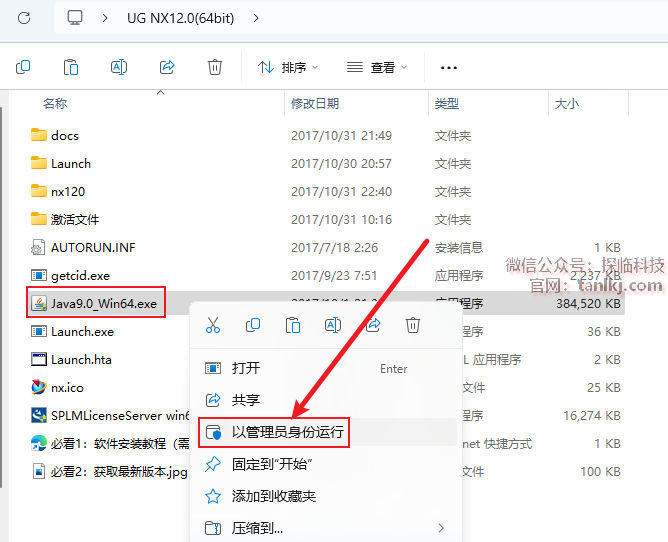Click the 2017/10/31 21:49 date of docs

click(x=341, y=136)
